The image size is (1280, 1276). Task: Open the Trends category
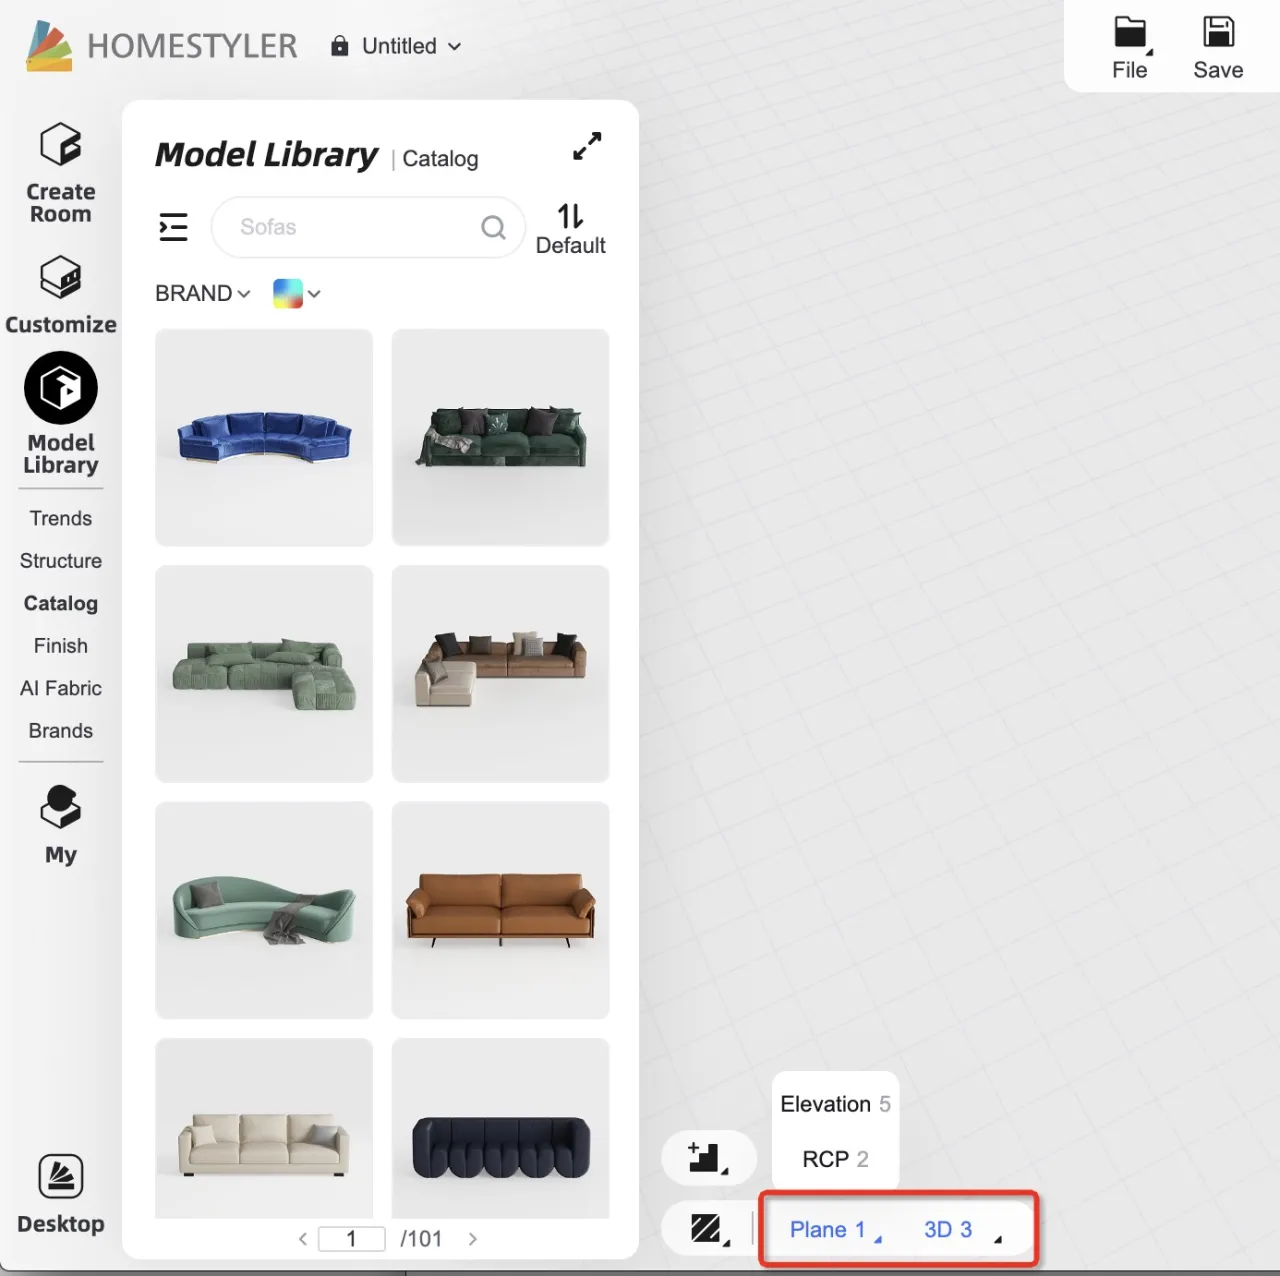point(60,518)
